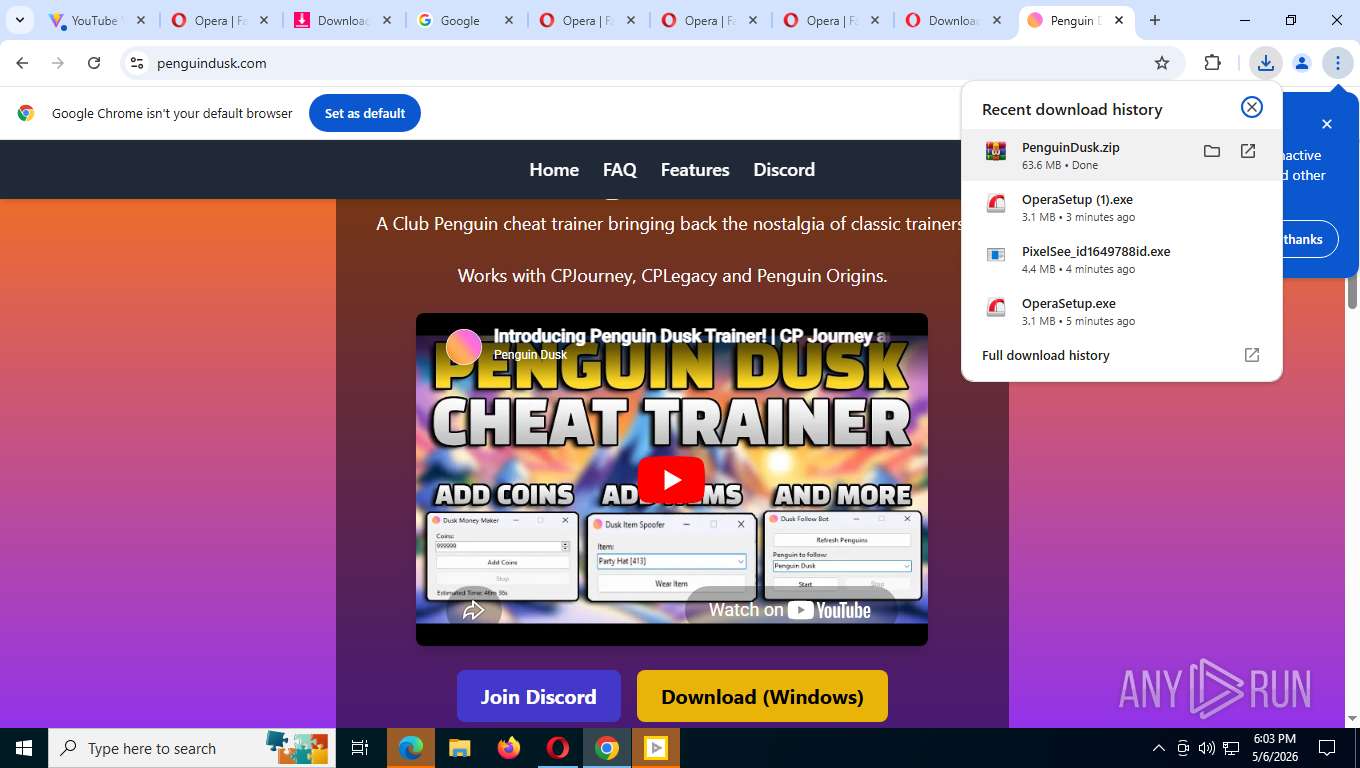Go back to previous page

coord(22,63)
